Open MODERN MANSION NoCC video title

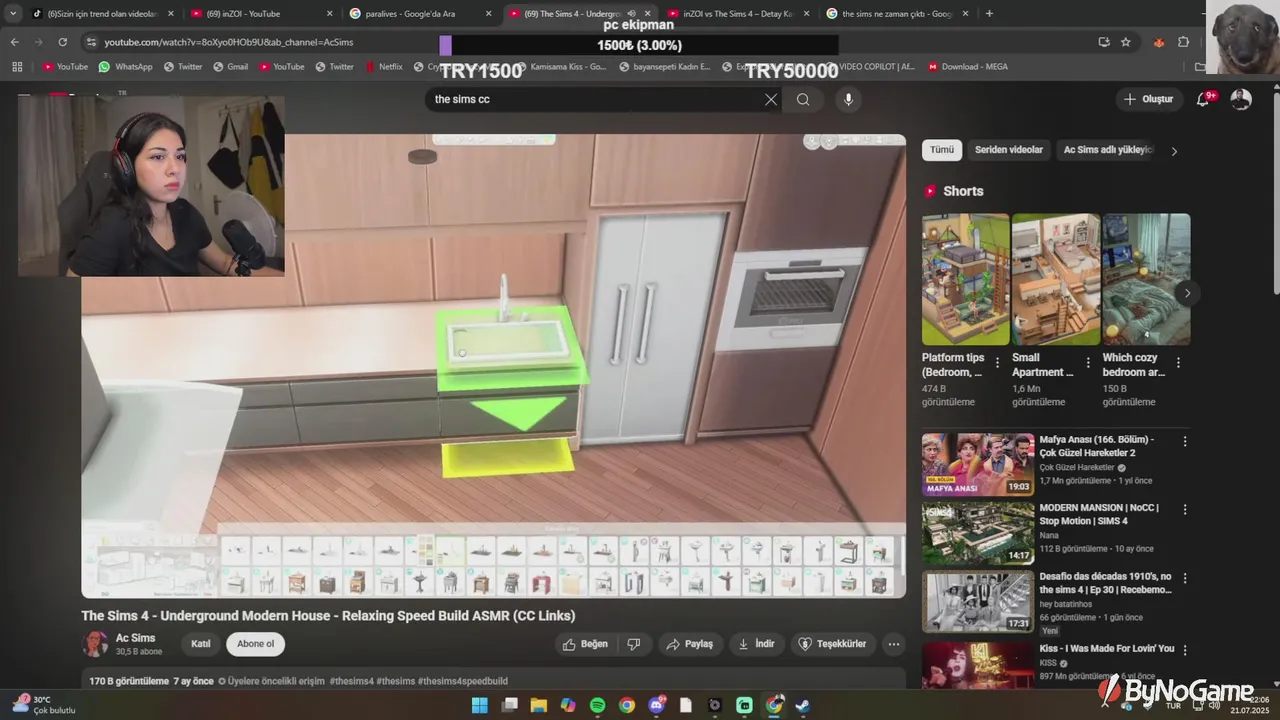[x=1099, y=514]
